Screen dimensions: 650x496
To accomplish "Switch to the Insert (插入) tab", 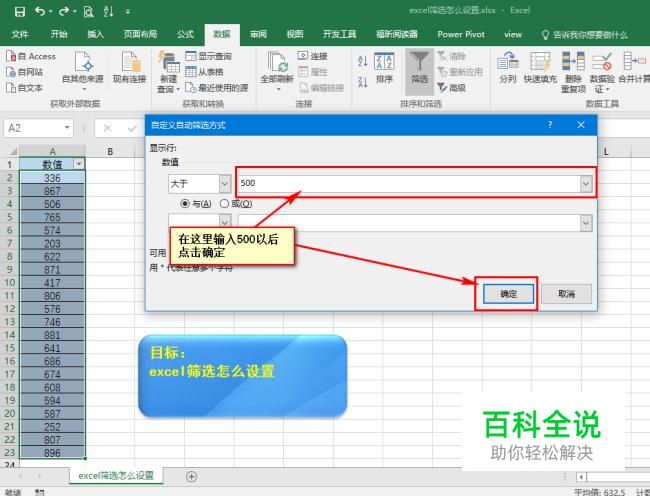I will [95, 34].
